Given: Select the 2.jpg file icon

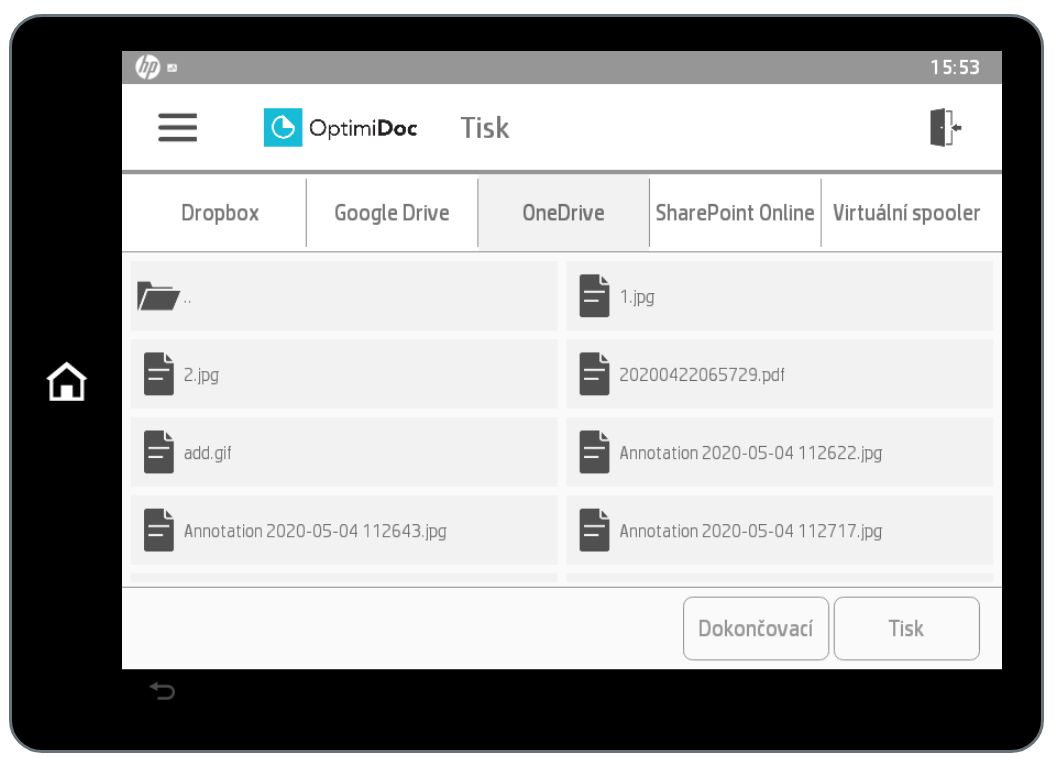Looking at the screenshot, I should (158, 373).
